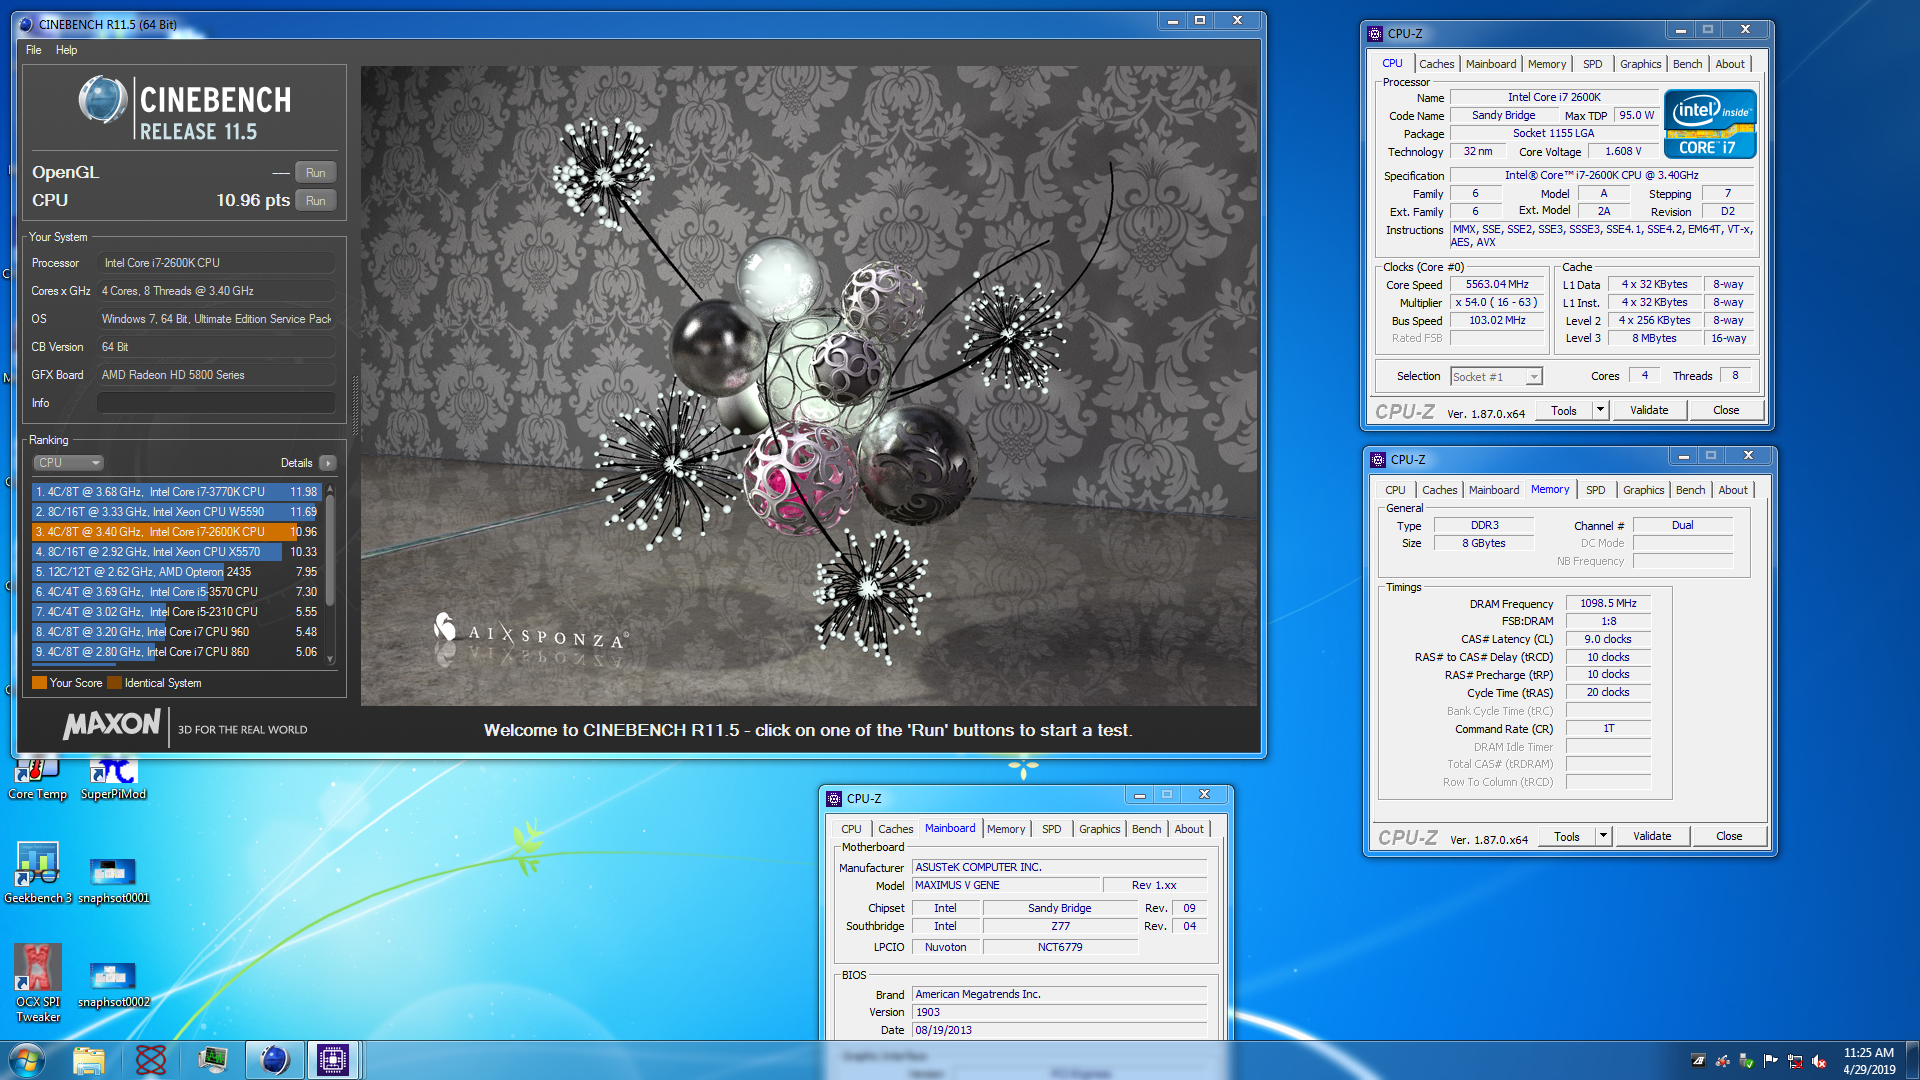
Task: Select ranking row Intel Xeon CPU W5590
Action: click(x=176, y=512)
